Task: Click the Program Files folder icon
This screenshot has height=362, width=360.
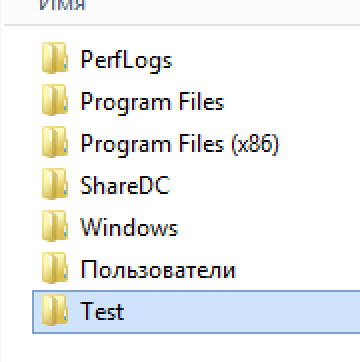Action: click(x=55, y=100)
